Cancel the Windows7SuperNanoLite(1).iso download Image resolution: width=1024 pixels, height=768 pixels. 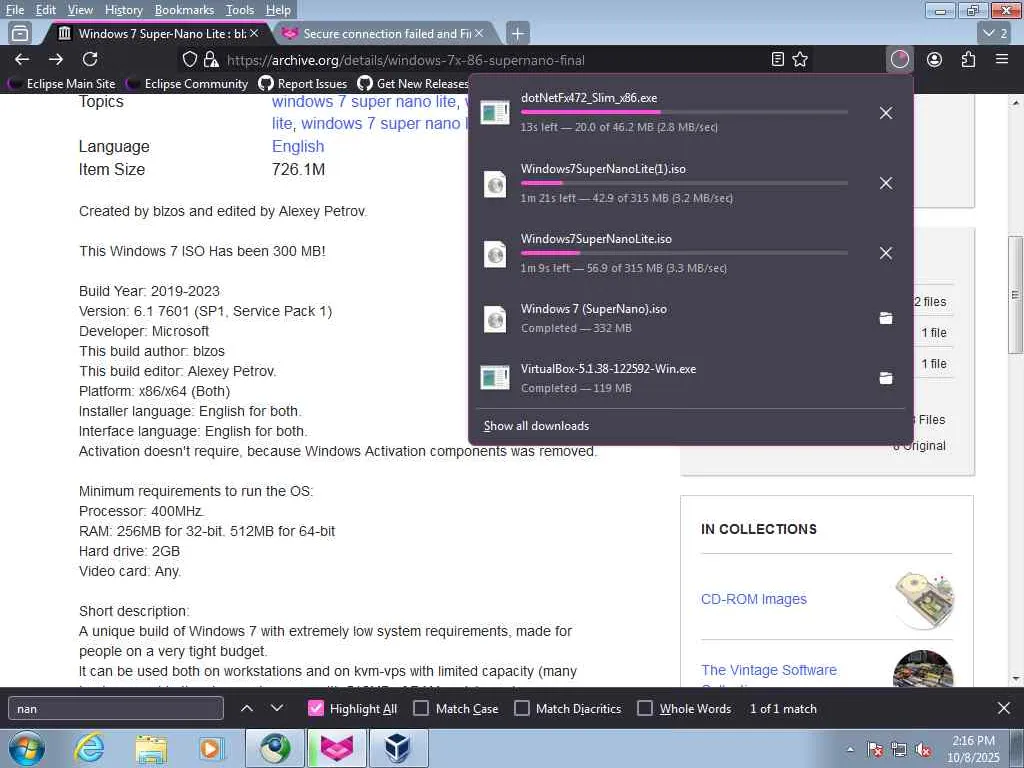pos(886,183)
